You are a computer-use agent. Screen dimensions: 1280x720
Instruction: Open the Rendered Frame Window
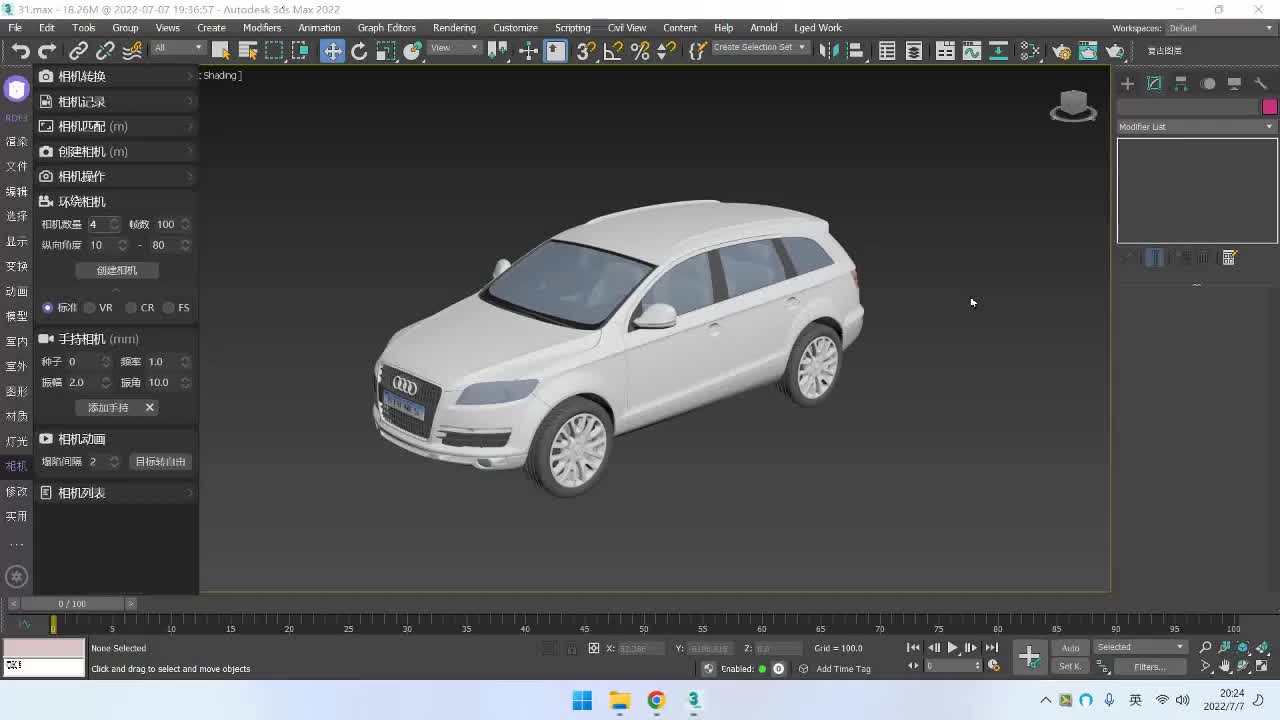tap(1088, 51)
